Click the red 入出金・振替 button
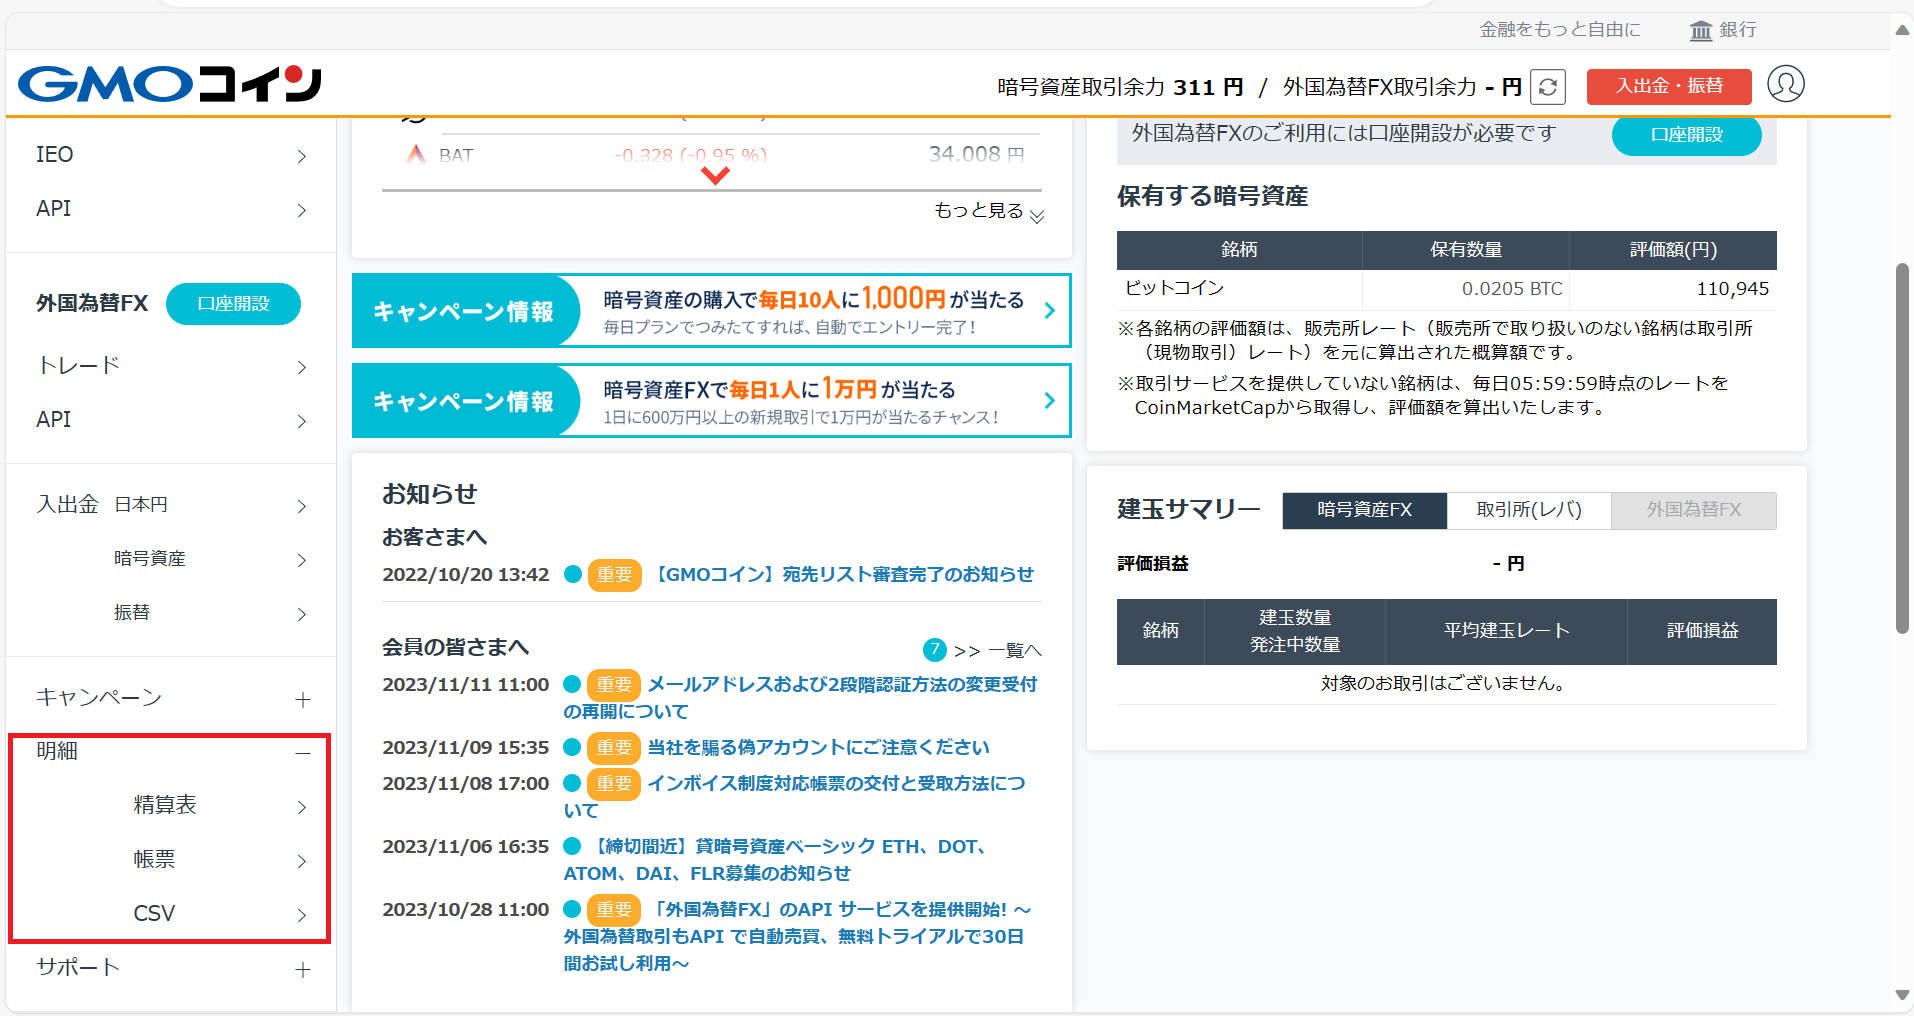1914x1016 pixels. (x=1669, y=86)
